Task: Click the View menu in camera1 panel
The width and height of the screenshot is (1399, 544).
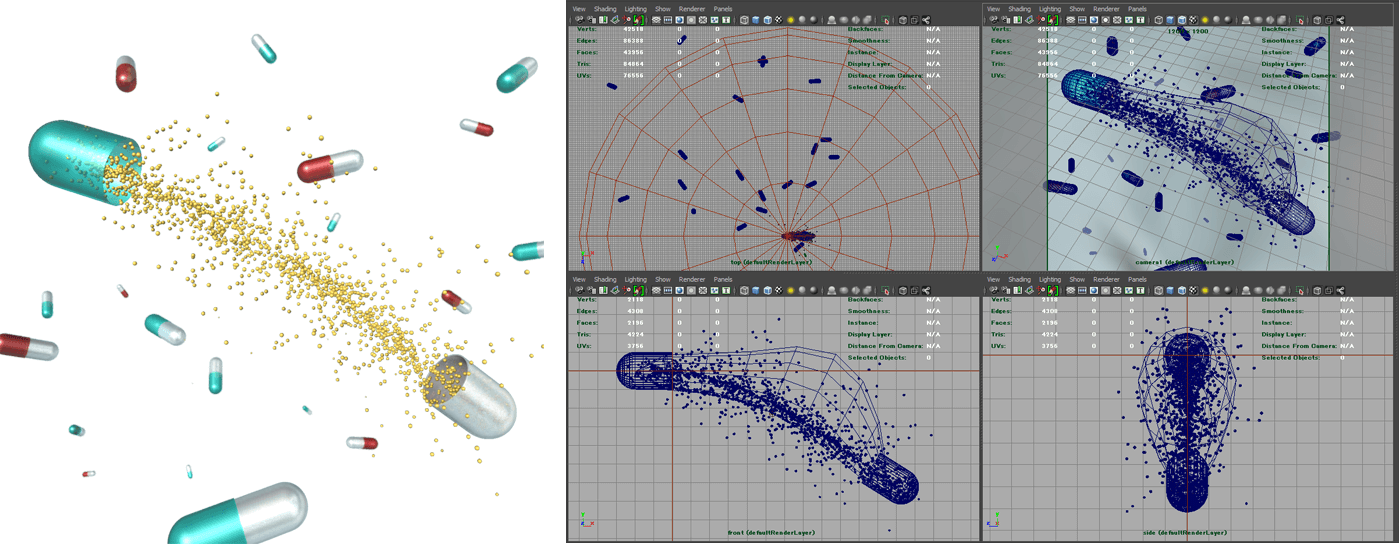Action: (993, 9)
